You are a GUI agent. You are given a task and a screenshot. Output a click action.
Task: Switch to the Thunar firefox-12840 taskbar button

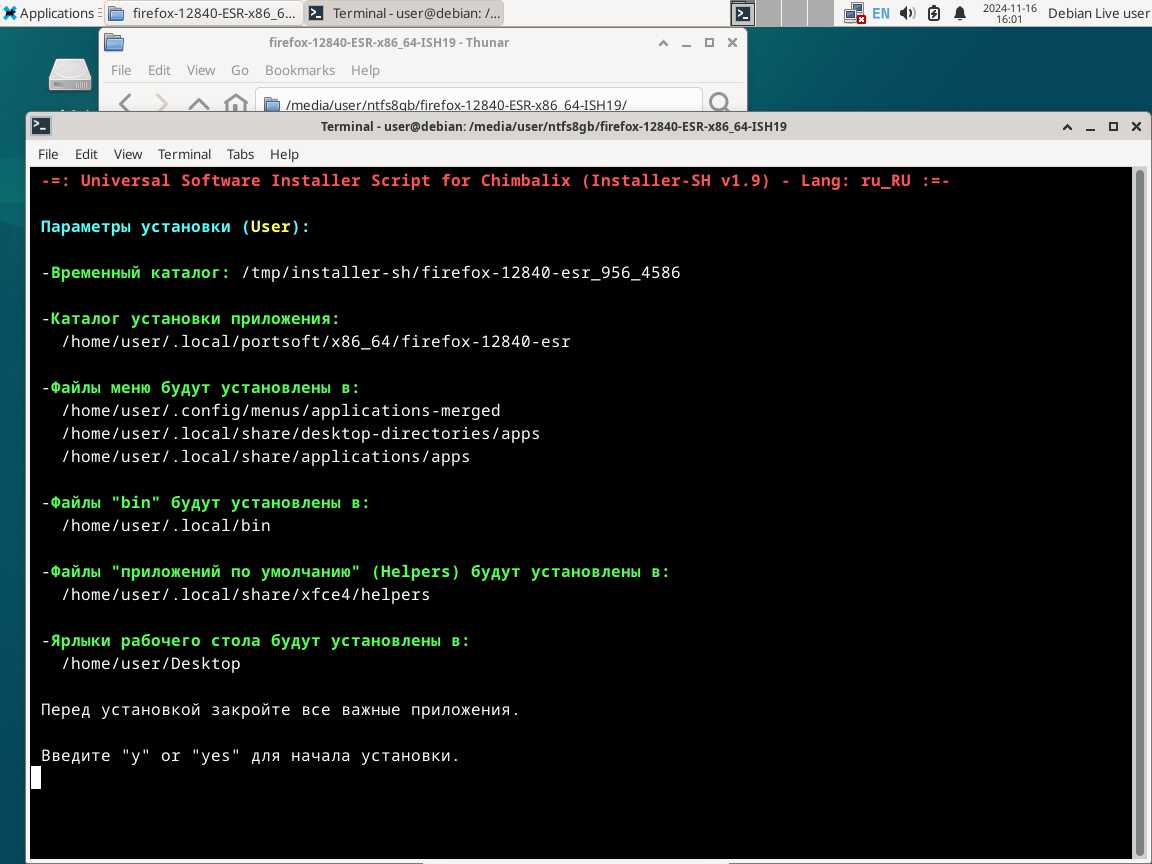204,13
